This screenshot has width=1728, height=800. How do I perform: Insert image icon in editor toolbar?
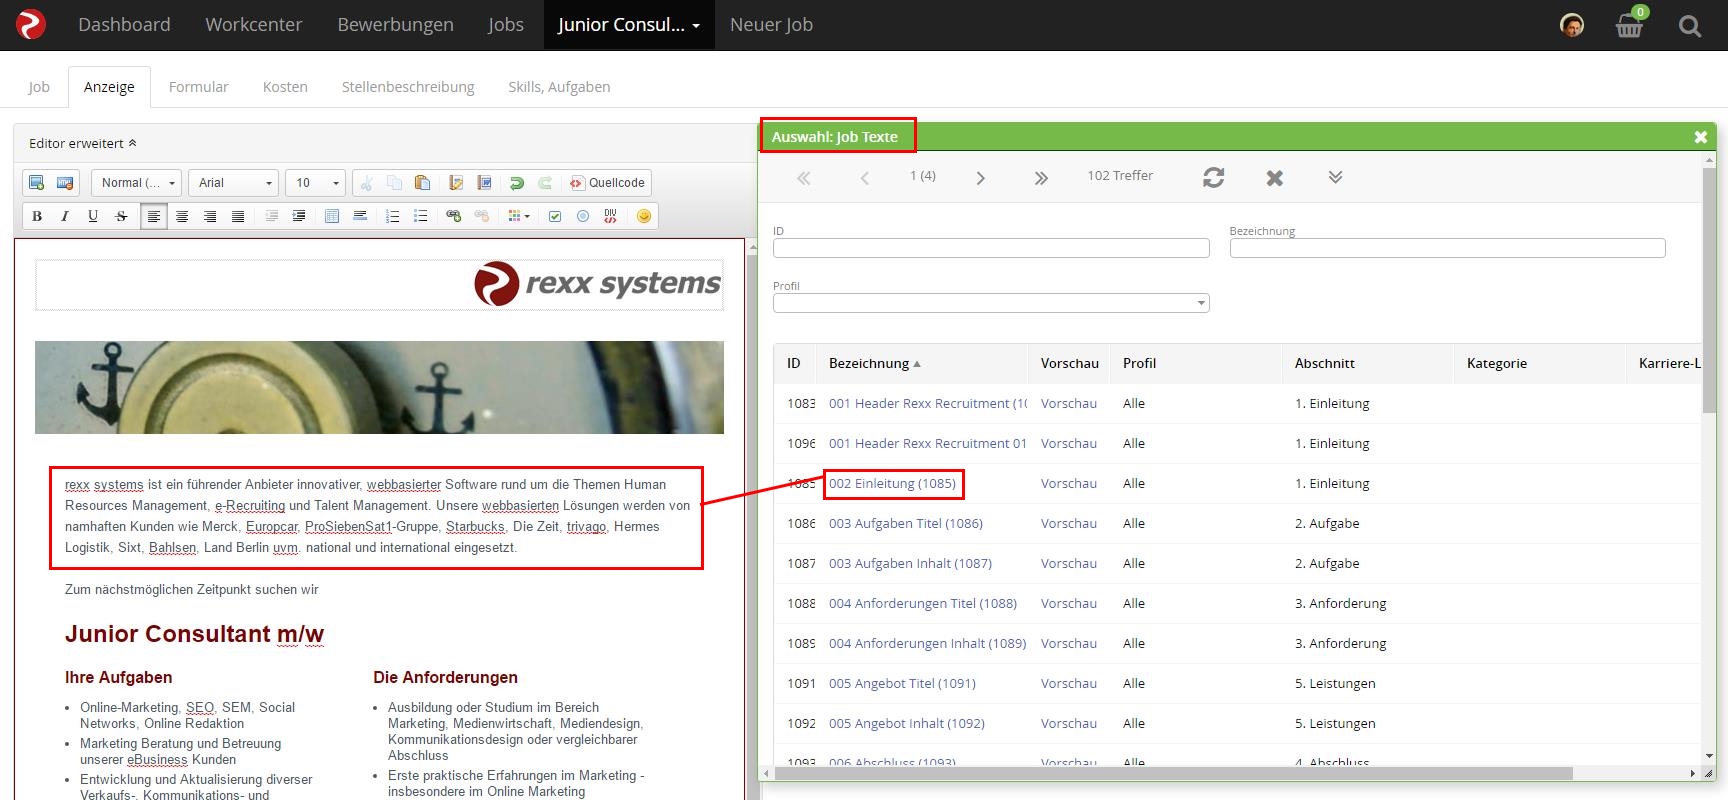click(x=37, y=183)
